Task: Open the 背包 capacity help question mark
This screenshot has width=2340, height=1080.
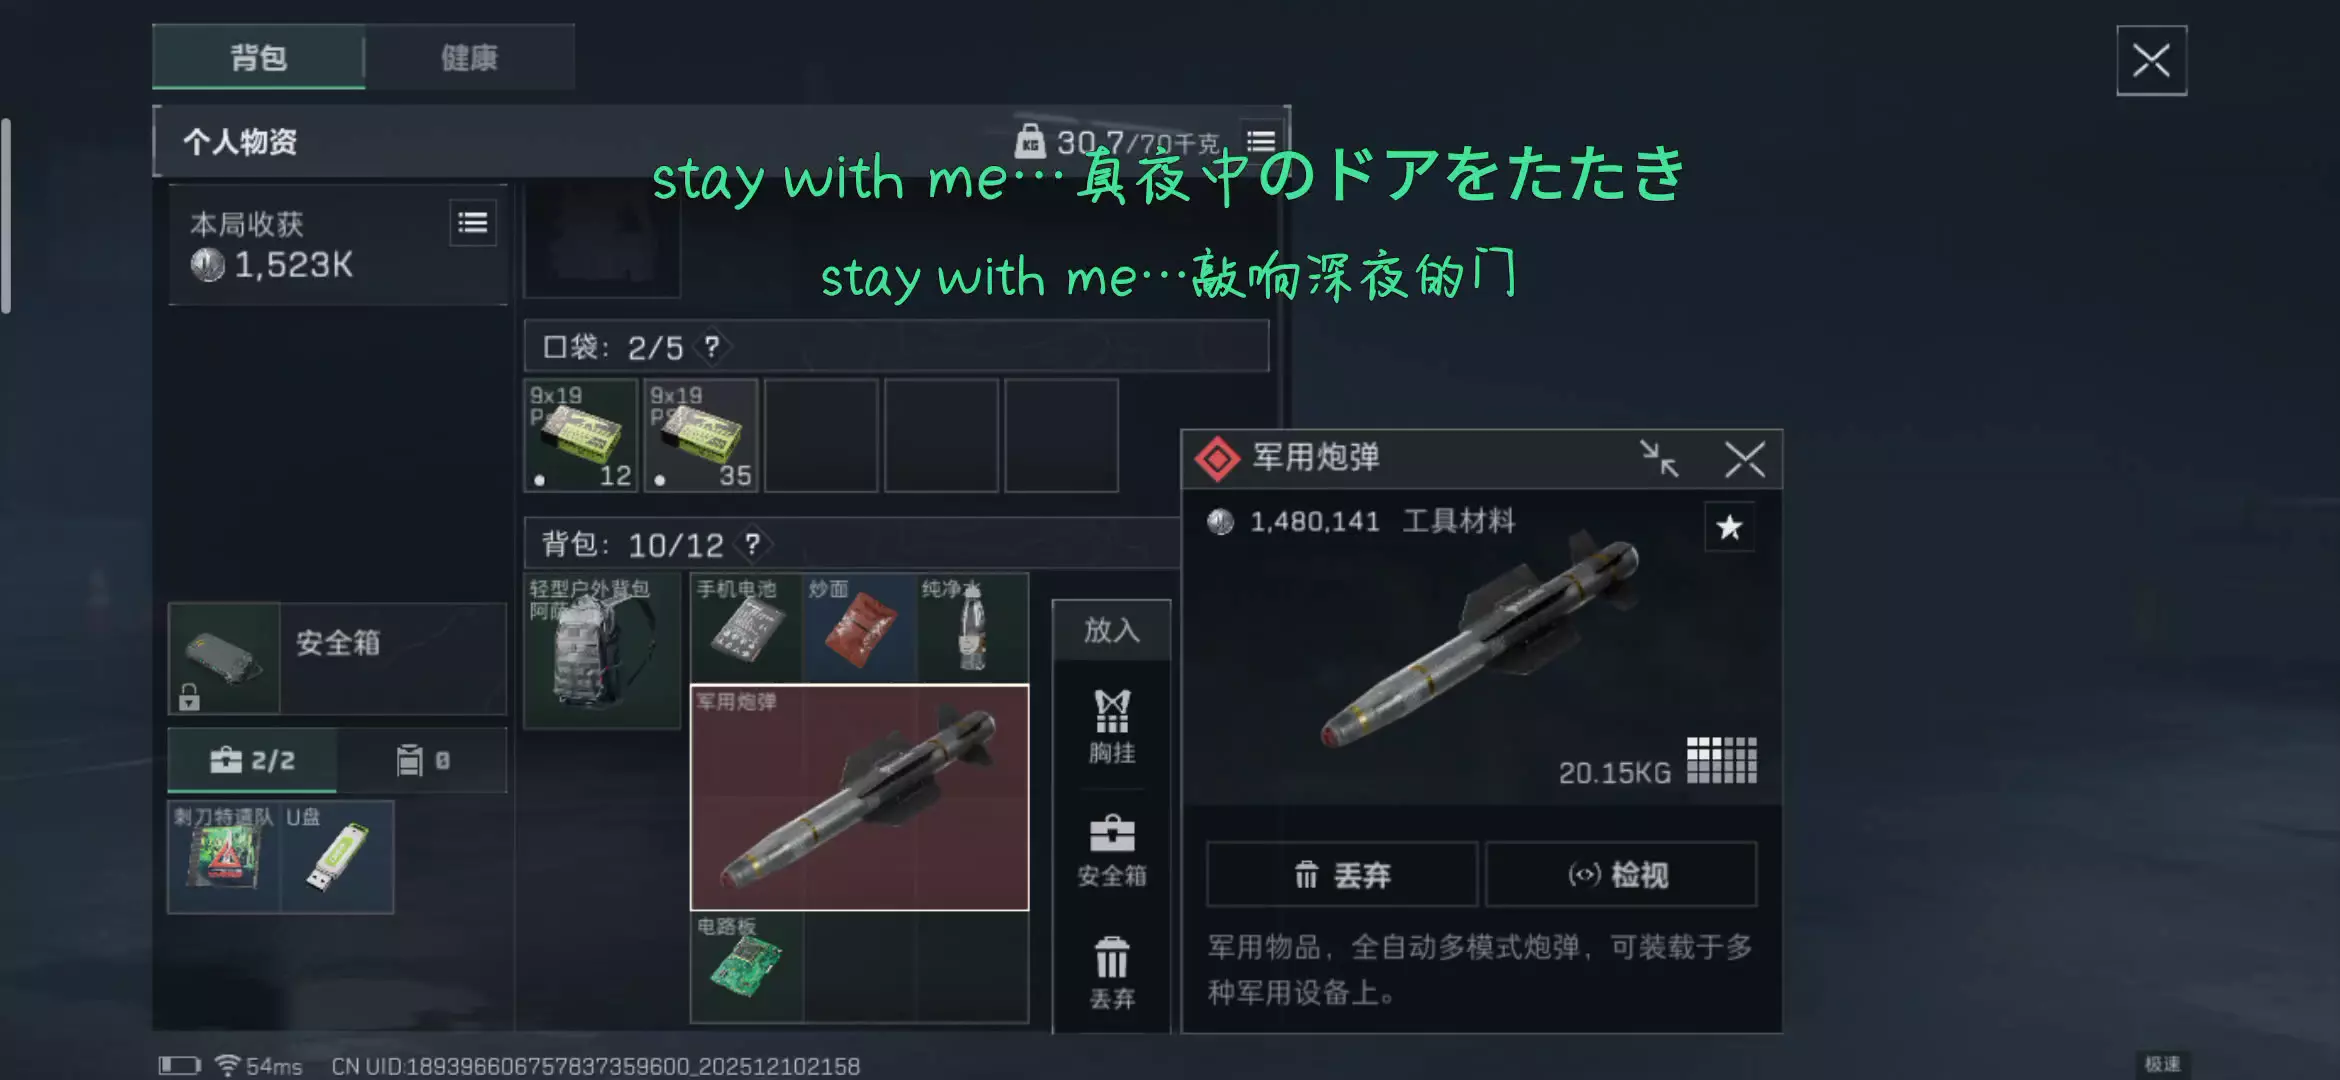Action: [x=752, y=544]
